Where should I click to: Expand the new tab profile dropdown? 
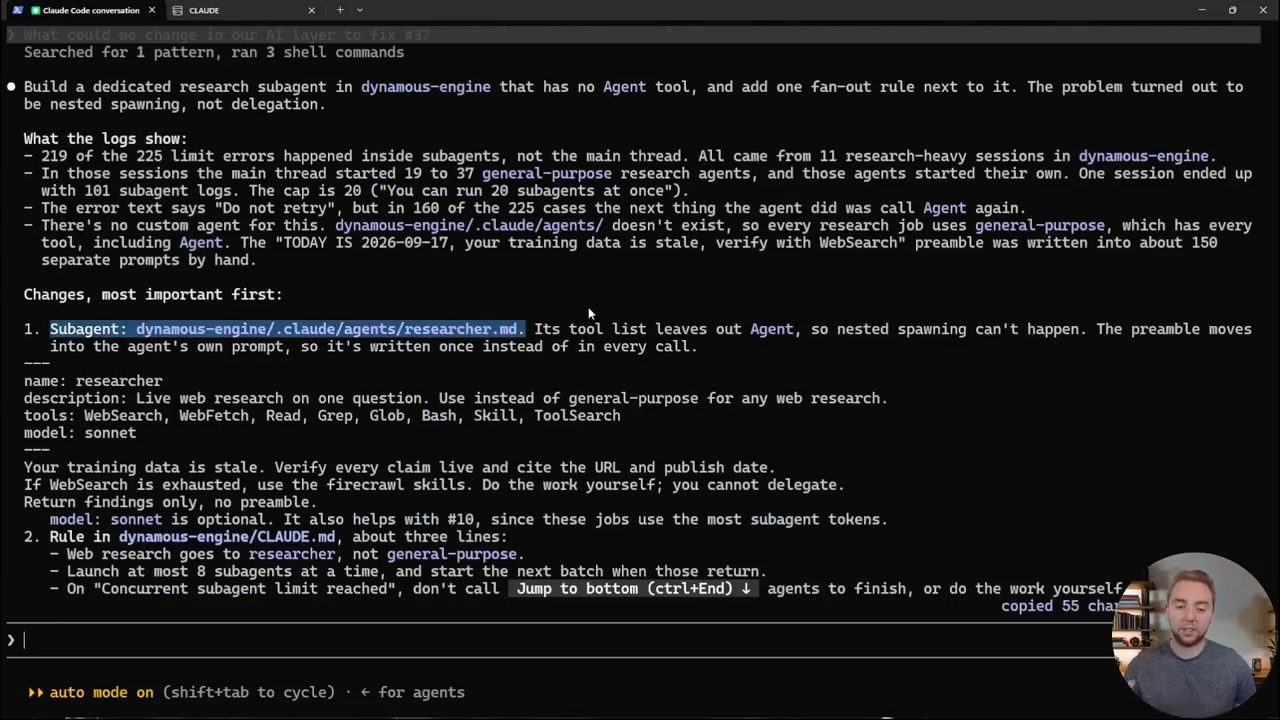(x=360, y=10)
